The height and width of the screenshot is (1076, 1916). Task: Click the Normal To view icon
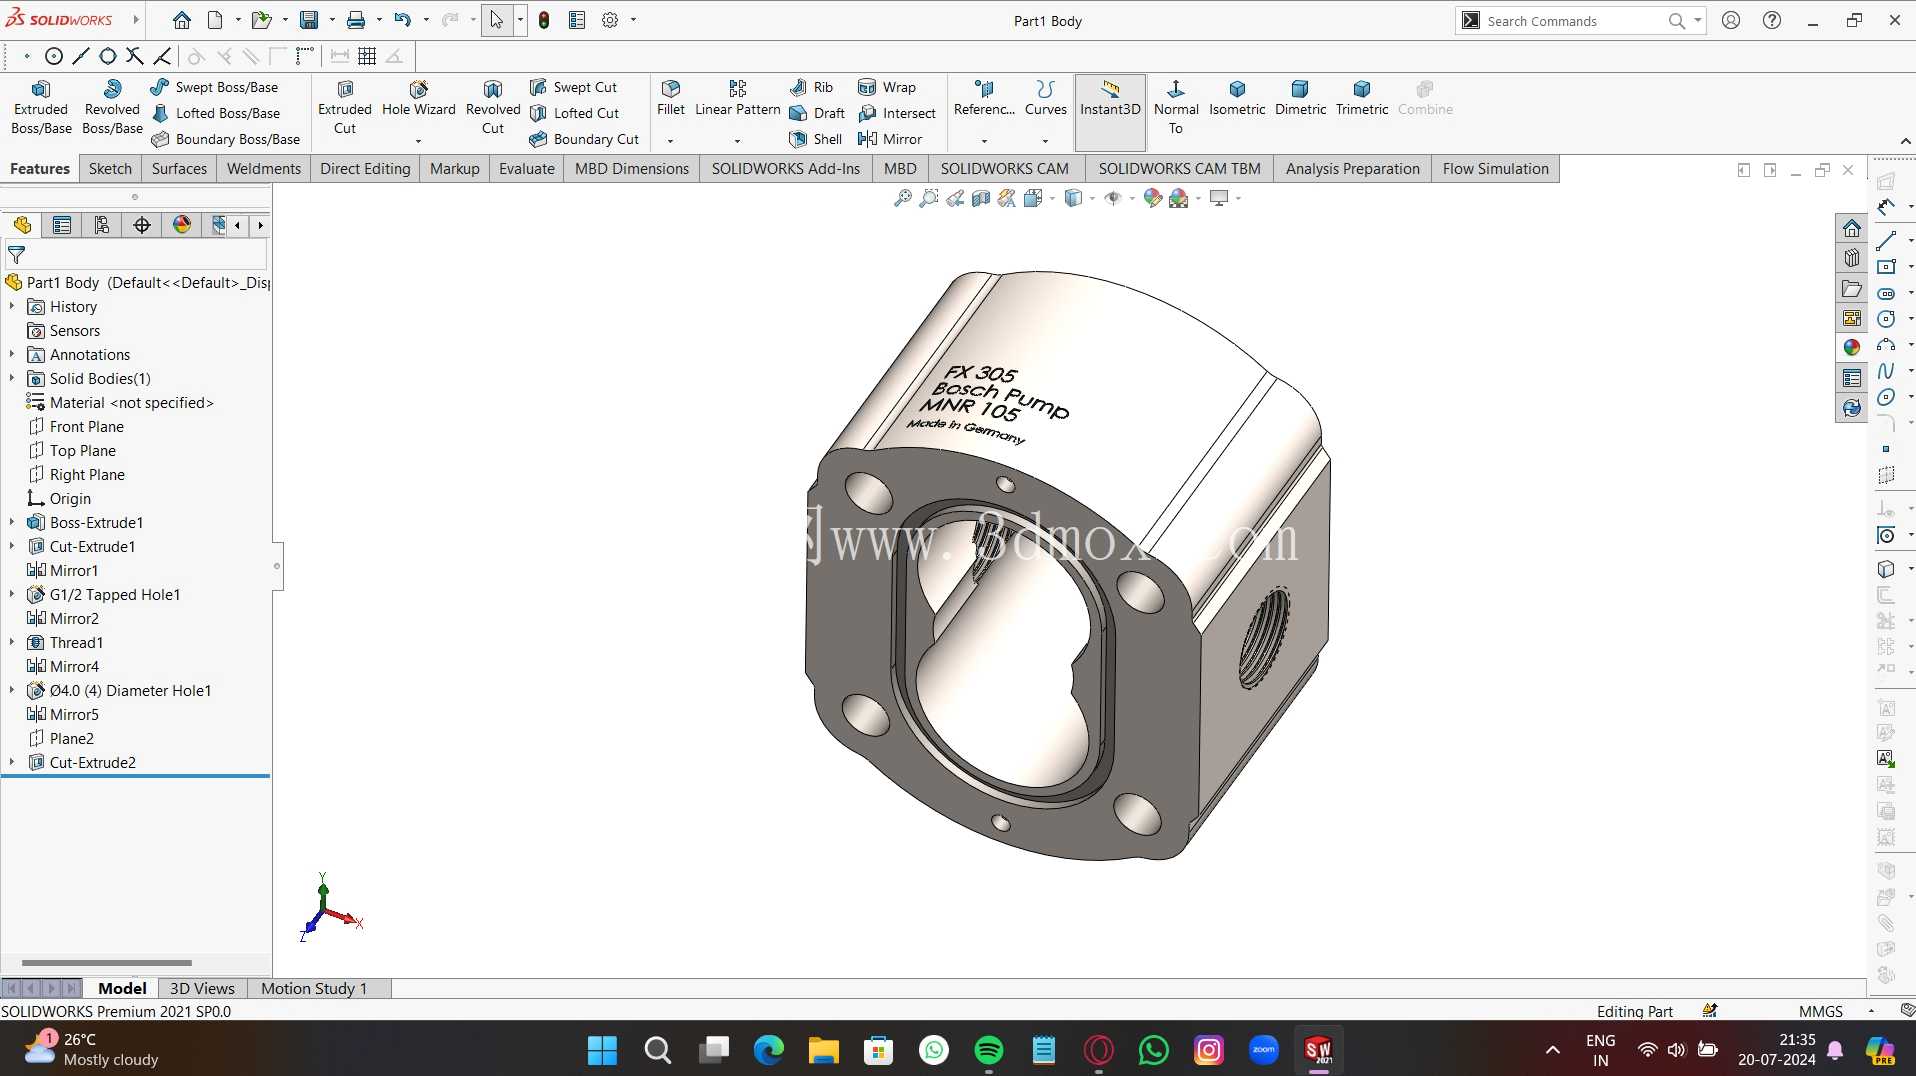[1176, 107]
